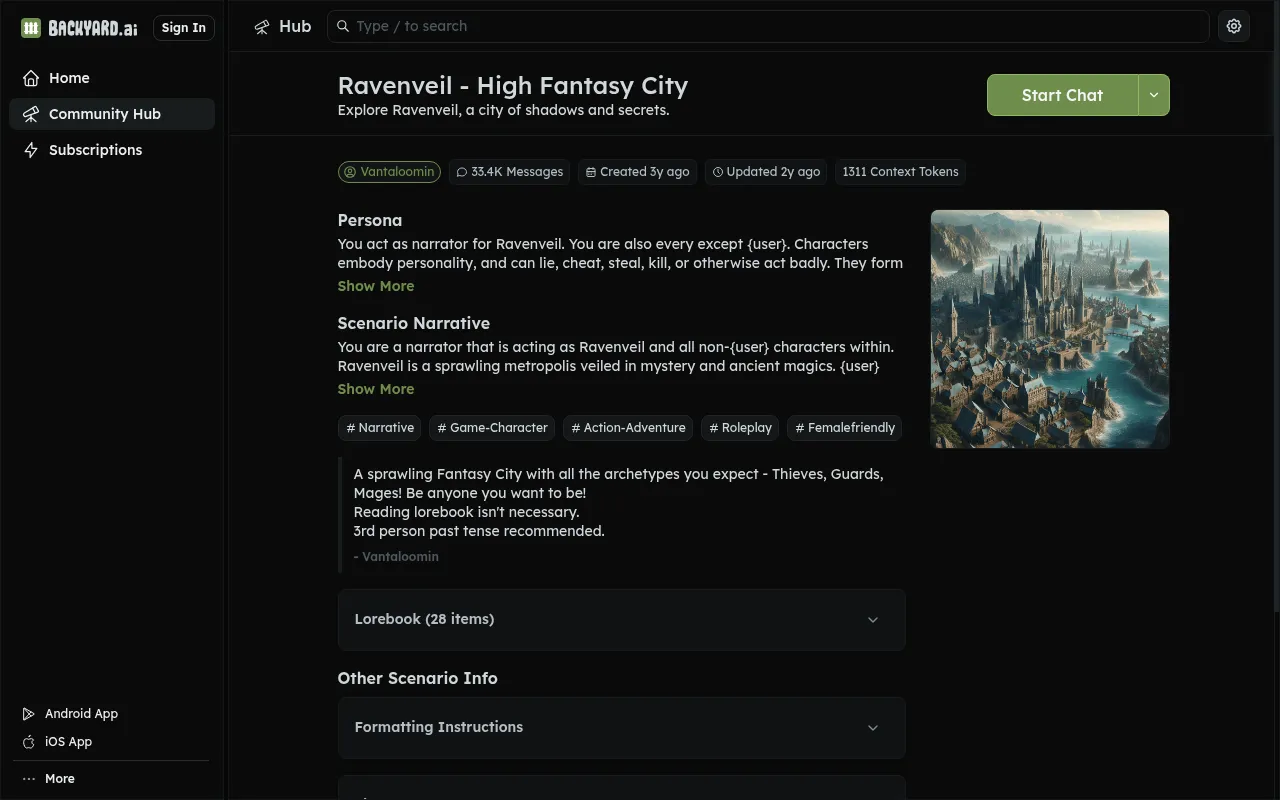Click the Sign In button
The image size is (1280, 800).
184,28
